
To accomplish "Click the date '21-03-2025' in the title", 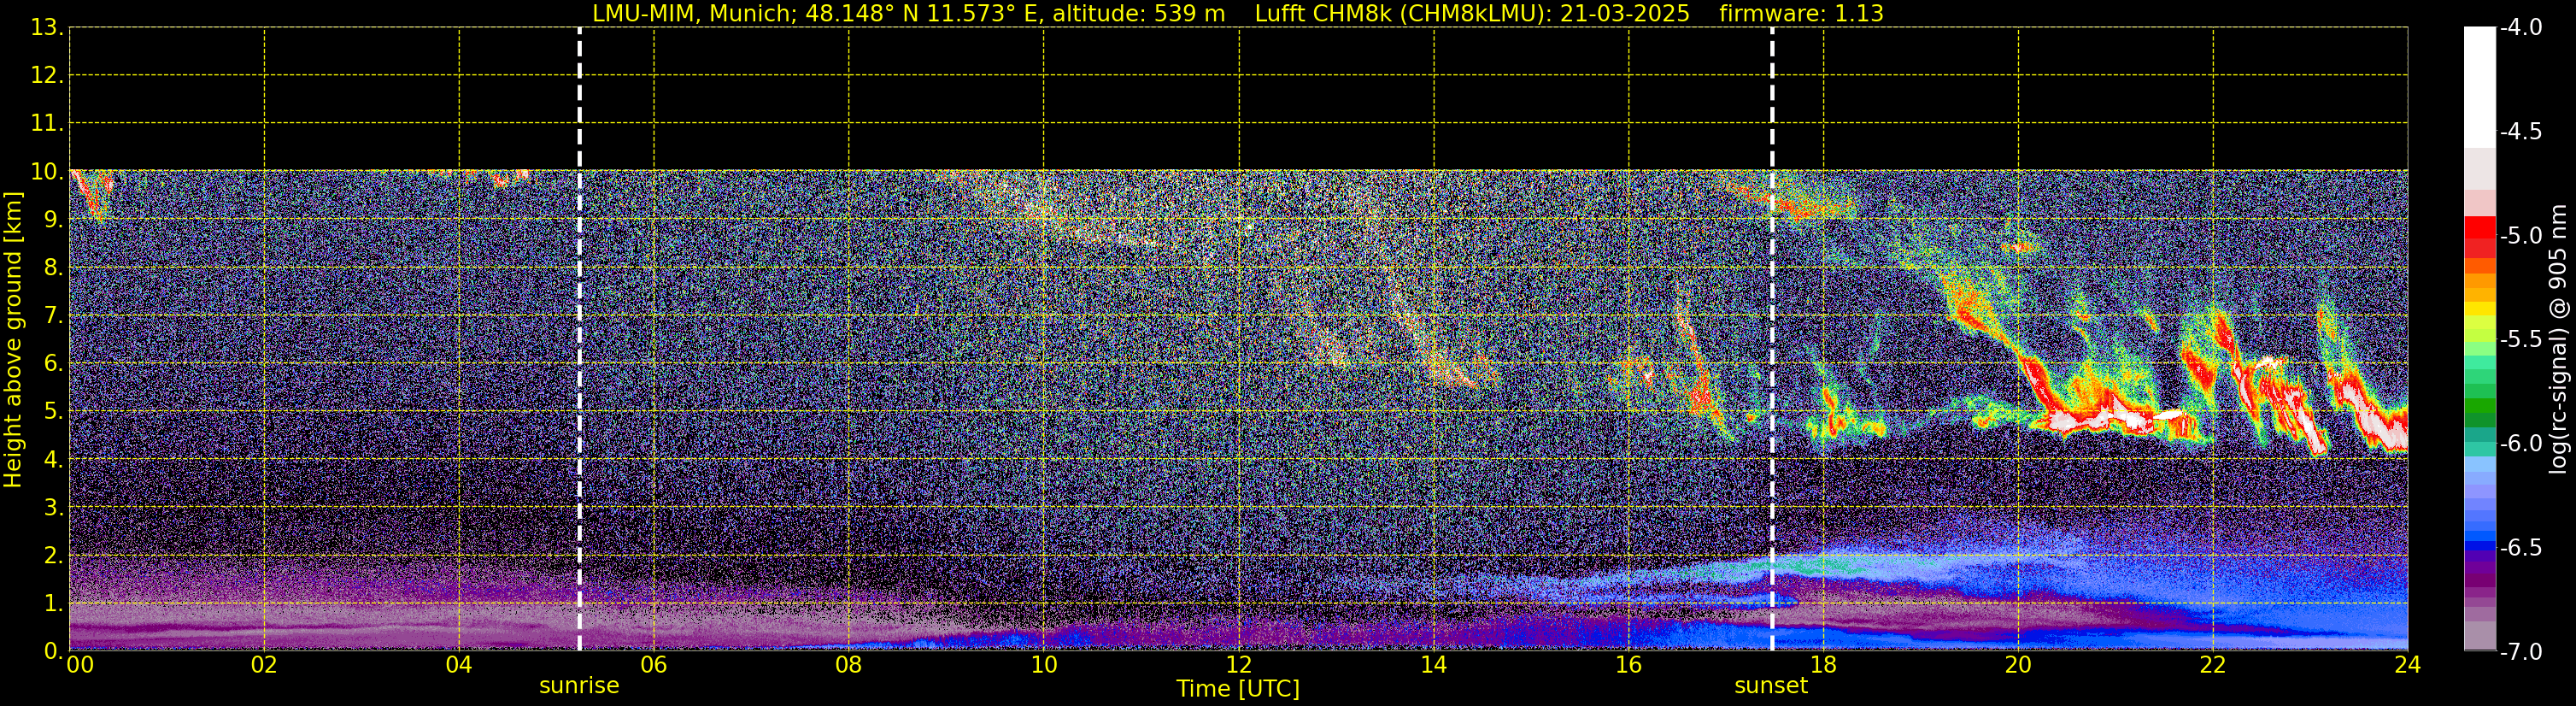I will (1625, 14).
